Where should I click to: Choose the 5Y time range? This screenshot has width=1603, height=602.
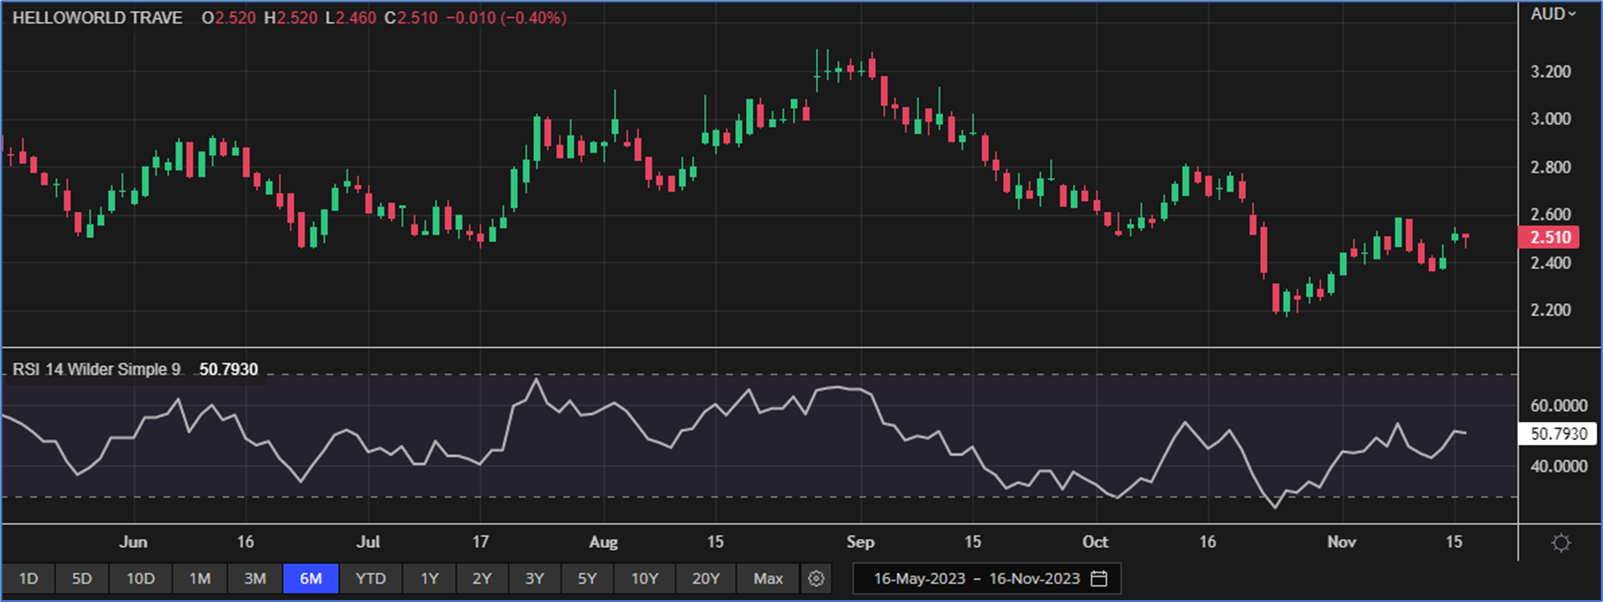coord(587,579)
